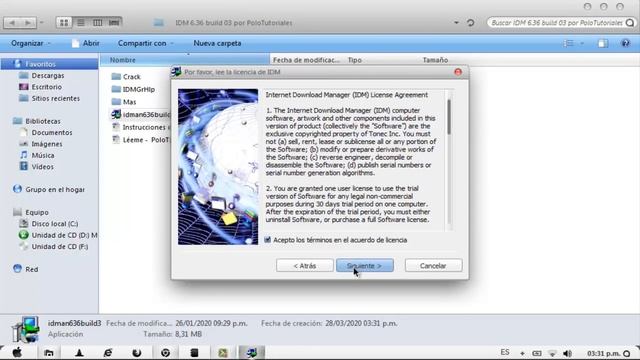This screenshot has height=360, width=640.
Task: Open the file explorer taskbar icon
Action: 49,353
